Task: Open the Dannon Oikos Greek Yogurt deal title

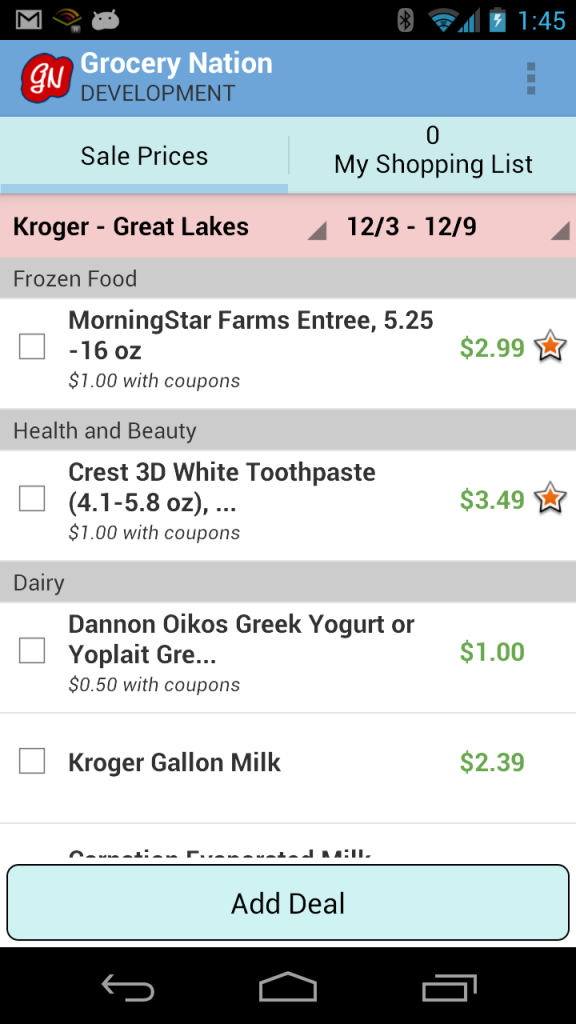Action: (x=241, y=639)
